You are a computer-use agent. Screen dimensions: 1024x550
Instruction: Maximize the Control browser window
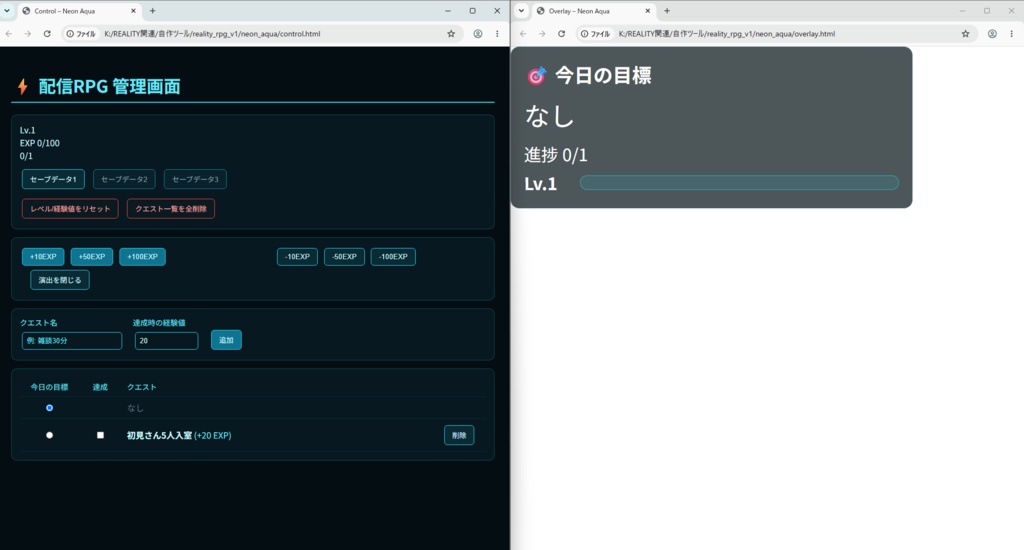click(472, 11)
